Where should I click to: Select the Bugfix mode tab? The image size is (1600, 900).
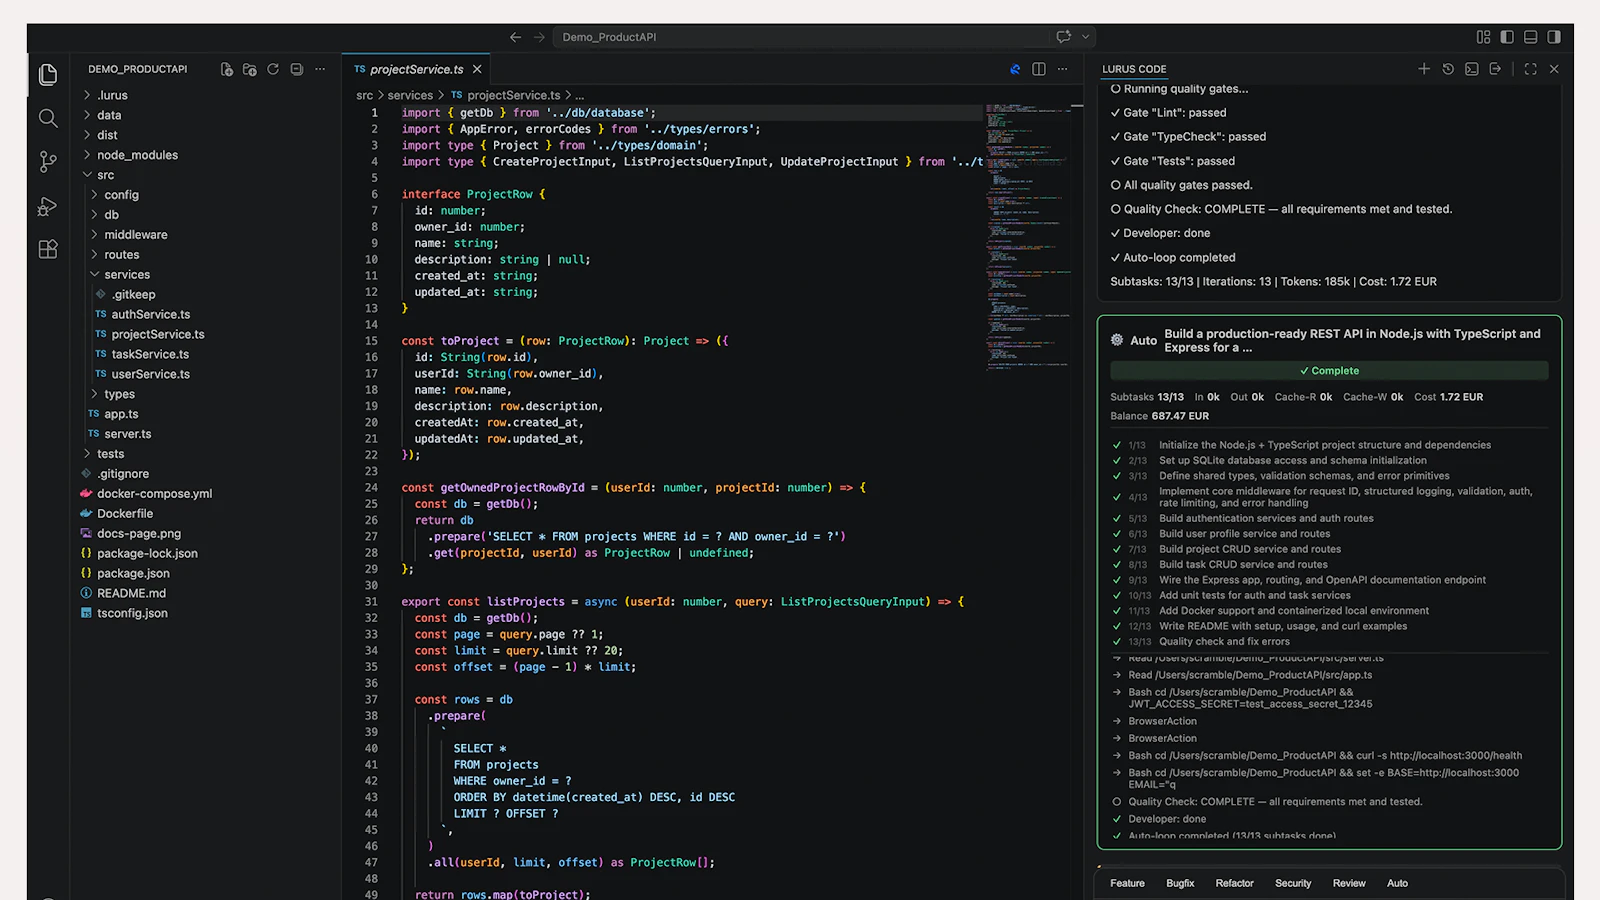click(x=1180, y=883)
